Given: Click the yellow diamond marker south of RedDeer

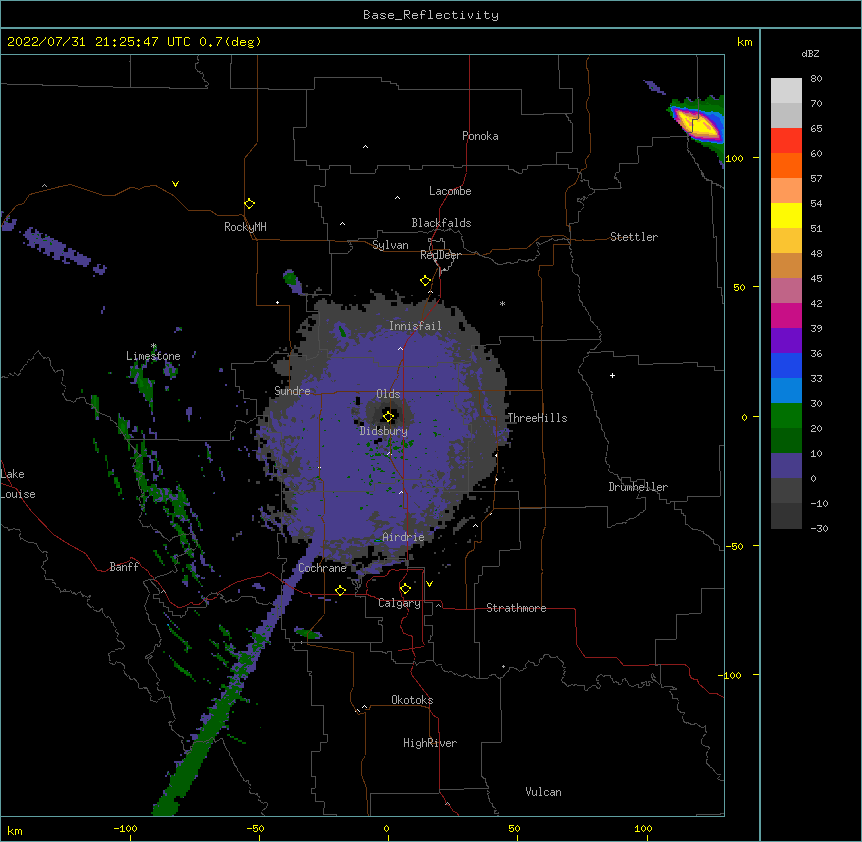Looking at the screenshot, I should (x=426, y=281).
